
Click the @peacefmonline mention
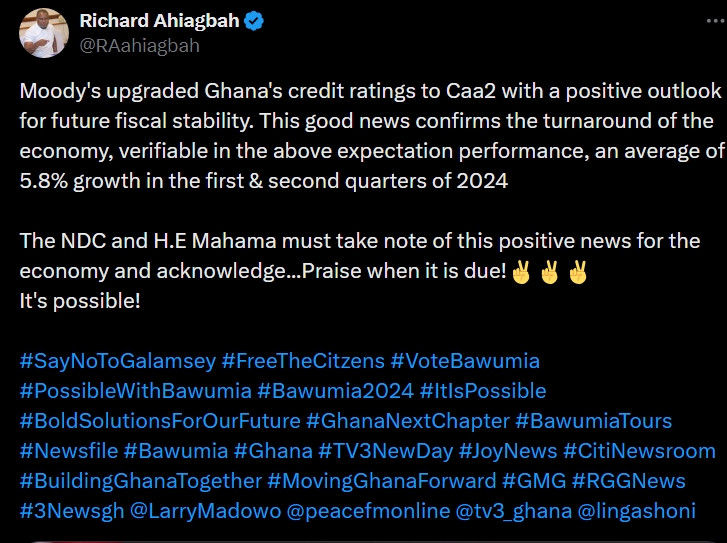click(367, 510)
